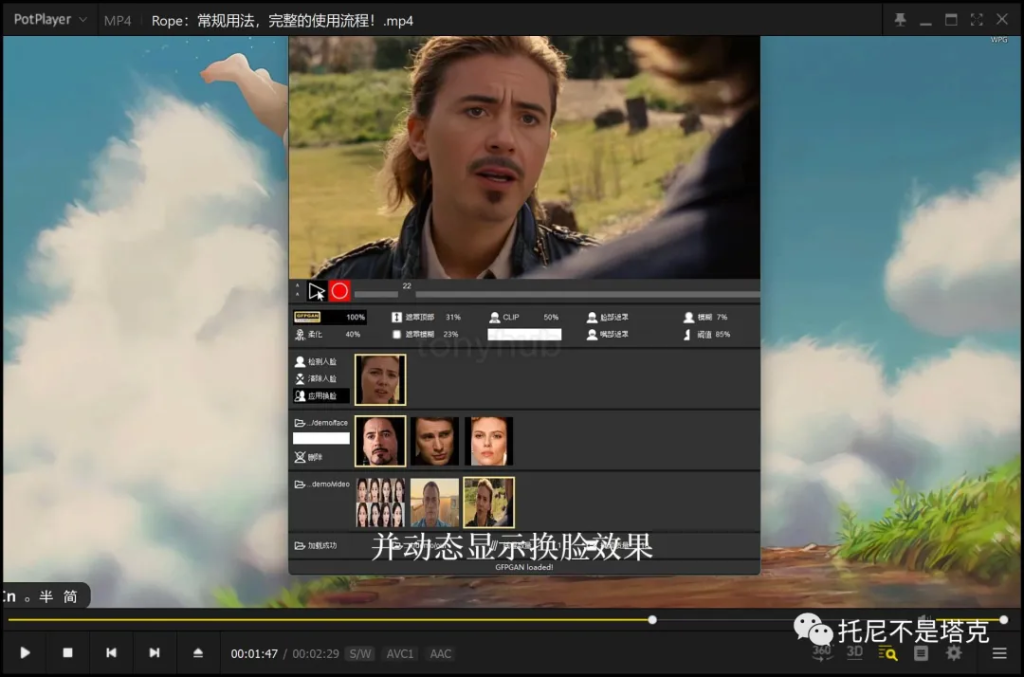This screenshot has height=677, width=1024.
Task: Skip to the next file
Action: (154, 653)
